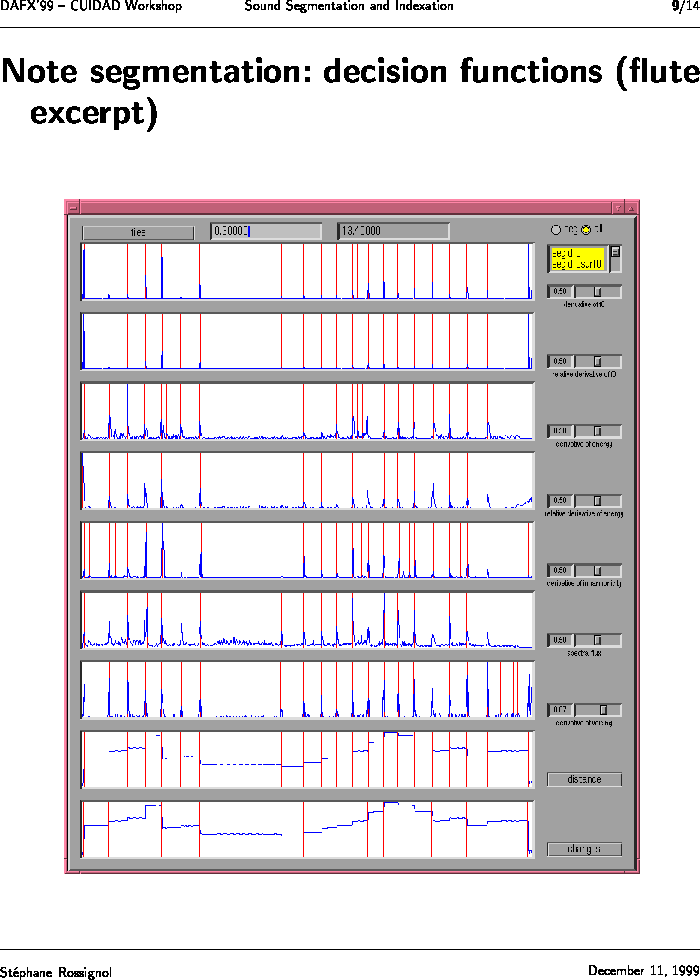This screenshot has height=980, width=700.
Task: Select the first entry in the yellow list box
Action: point(577,254)
